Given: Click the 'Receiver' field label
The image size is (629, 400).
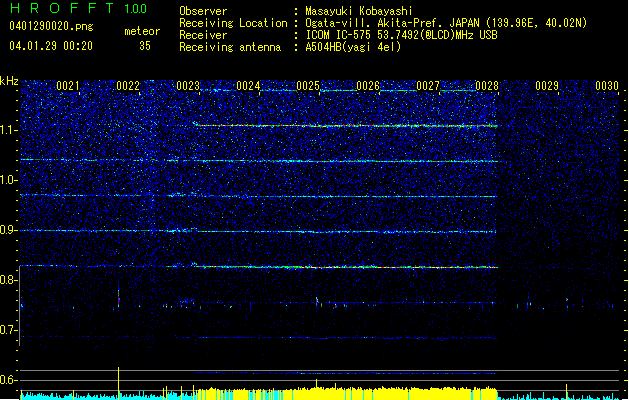Looking at the screenshot, I should 203,35.
